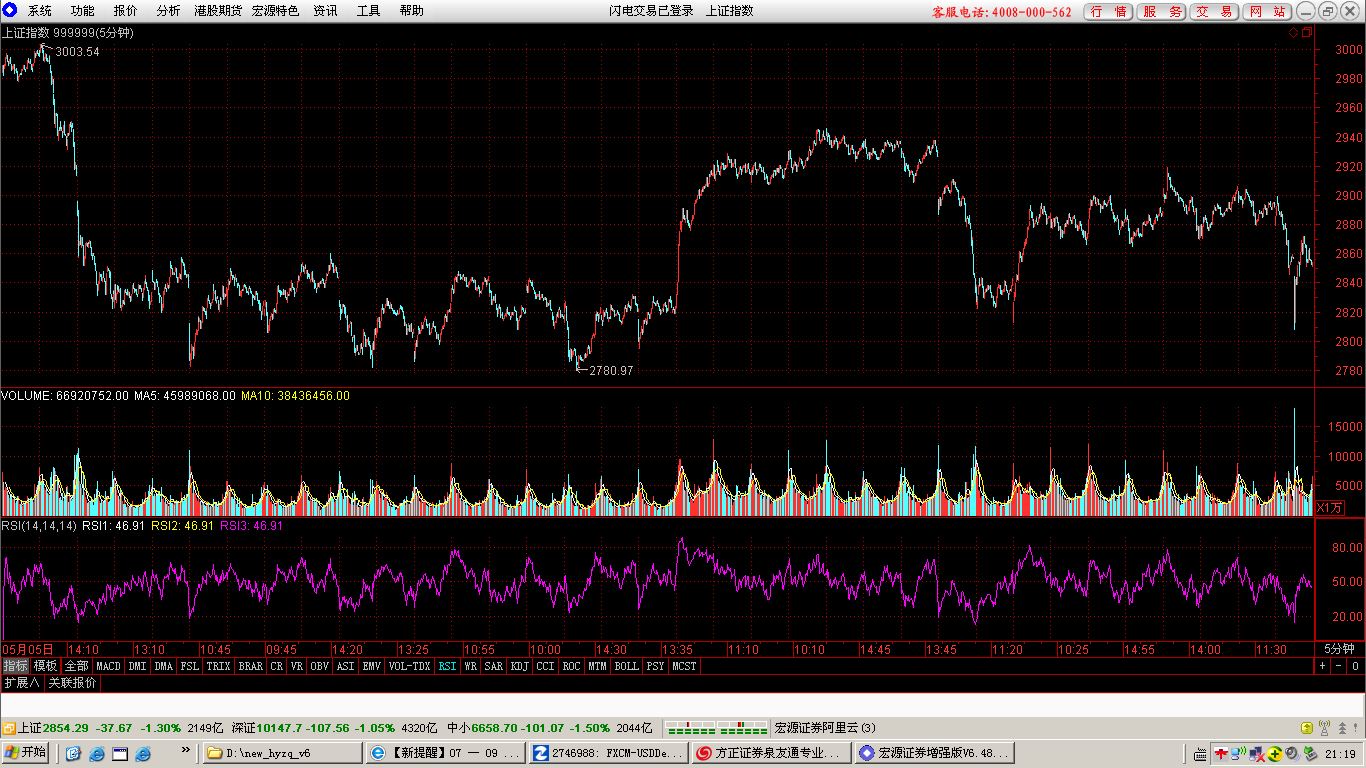The image size is (1366, 768).
Task: Click the keyboard icon in the system tray
Action: click(x=1200, y=753)
